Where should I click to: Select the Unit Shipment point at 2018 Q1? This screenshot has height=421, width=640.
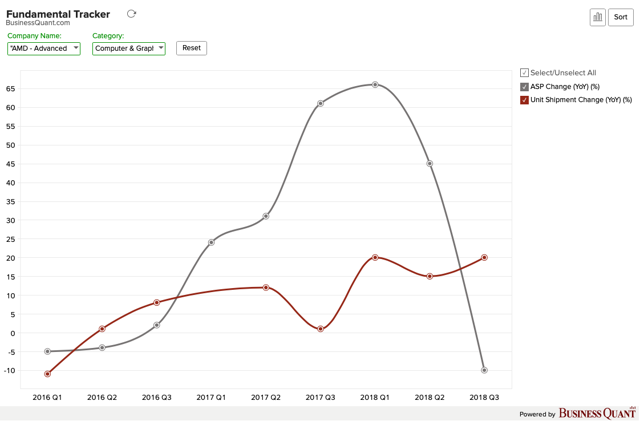[x=375, y=257]
